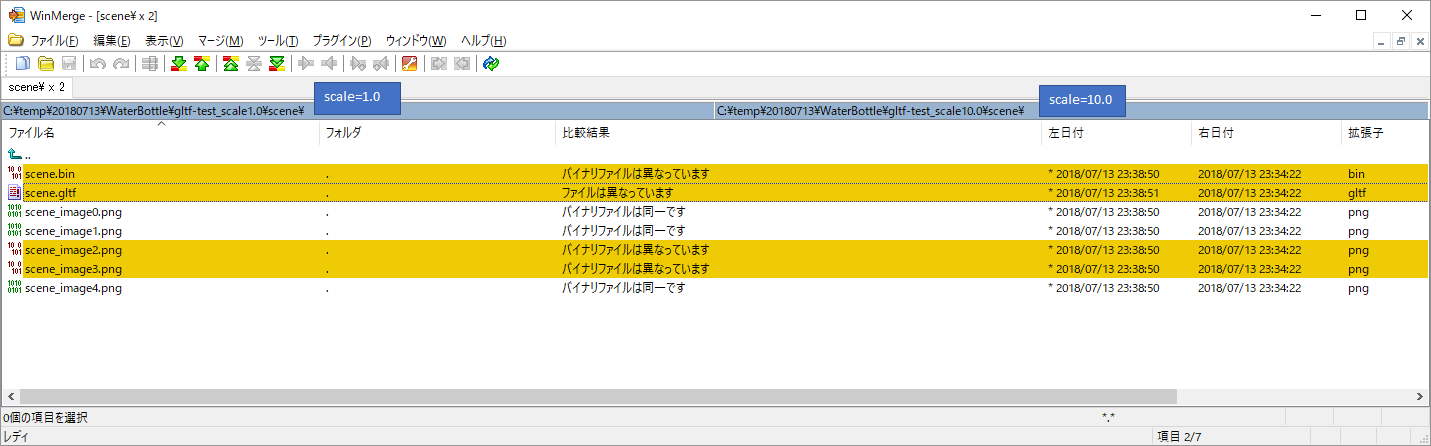Open the ツール(T) menu

point(278,41)
